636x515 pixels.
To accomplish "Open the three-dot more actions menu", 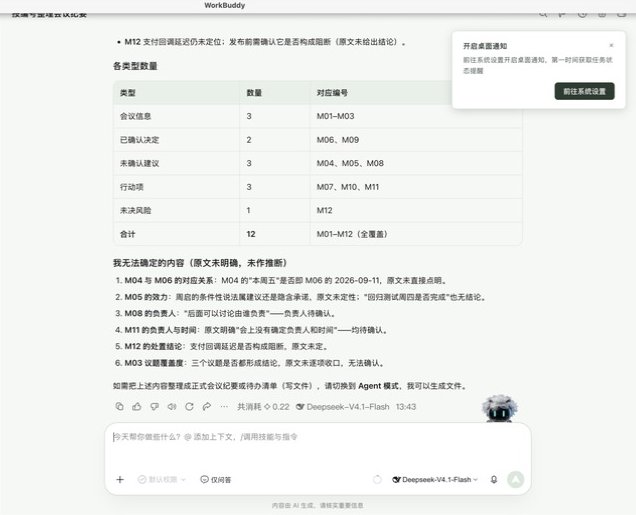I will click(x=224, y=406).
